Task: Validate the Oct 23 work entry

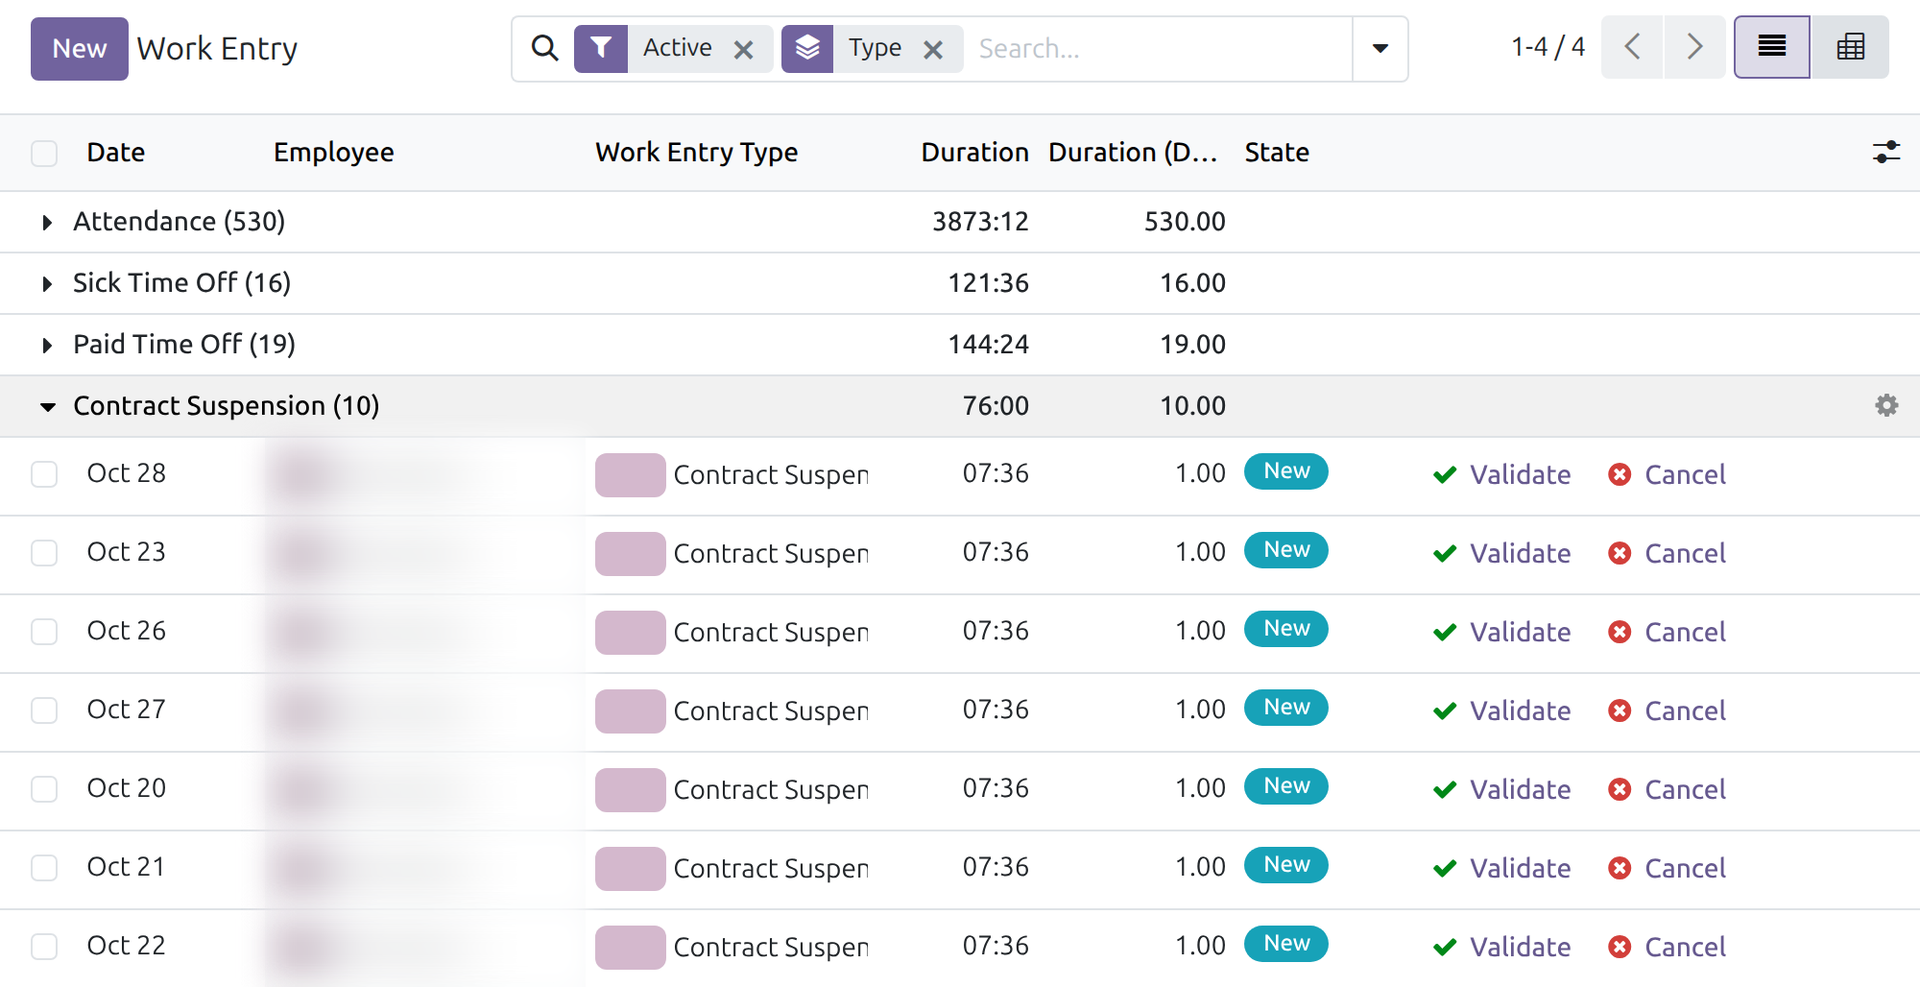Action: (x=1501, y=553)
